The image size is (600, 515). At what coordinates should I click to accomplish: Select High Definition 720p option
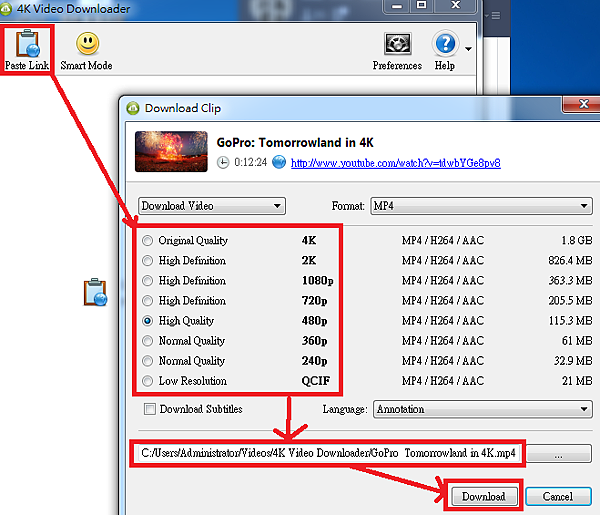147,301
